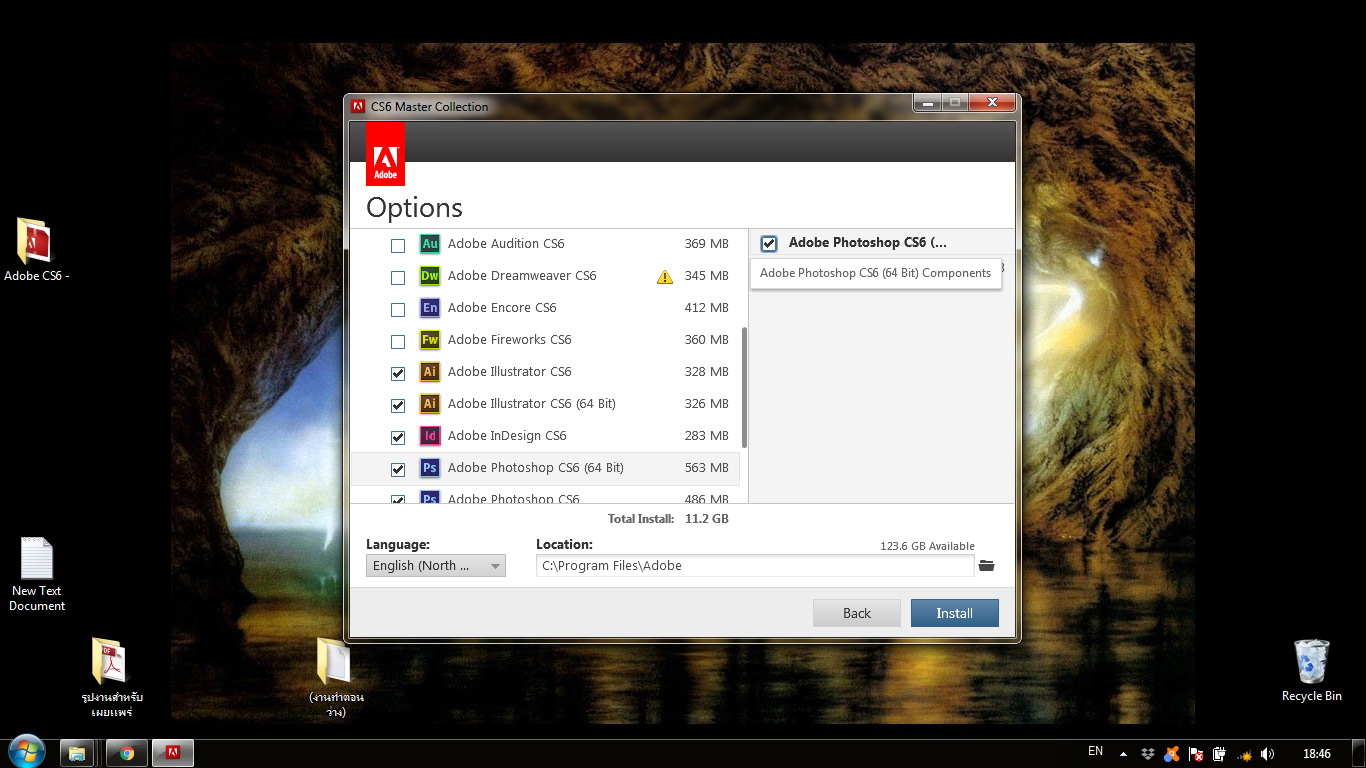Select the Adobe InDesign CS6 row text
This screenshot has width=1366, height=768.
(x=507, y=436)
